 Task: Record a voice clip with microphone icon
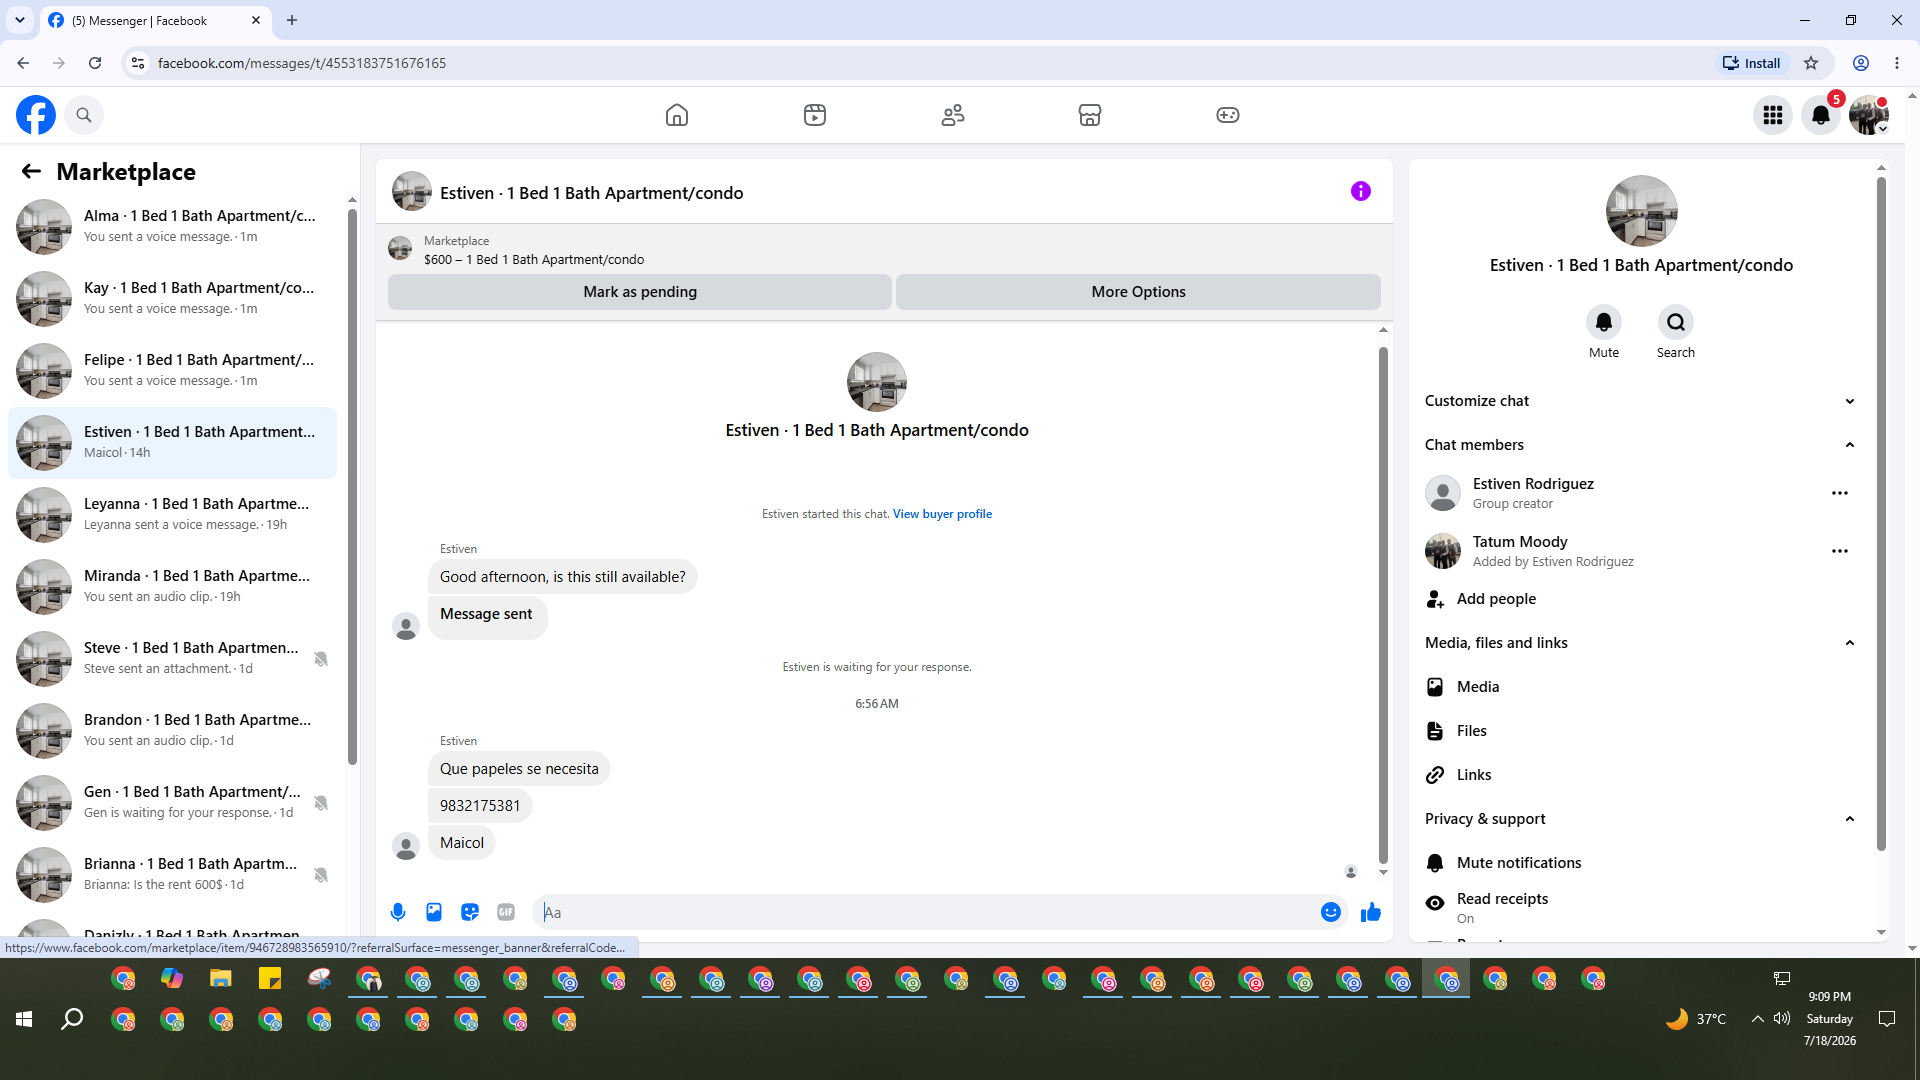pyautogui.click(x=398, y=912)
